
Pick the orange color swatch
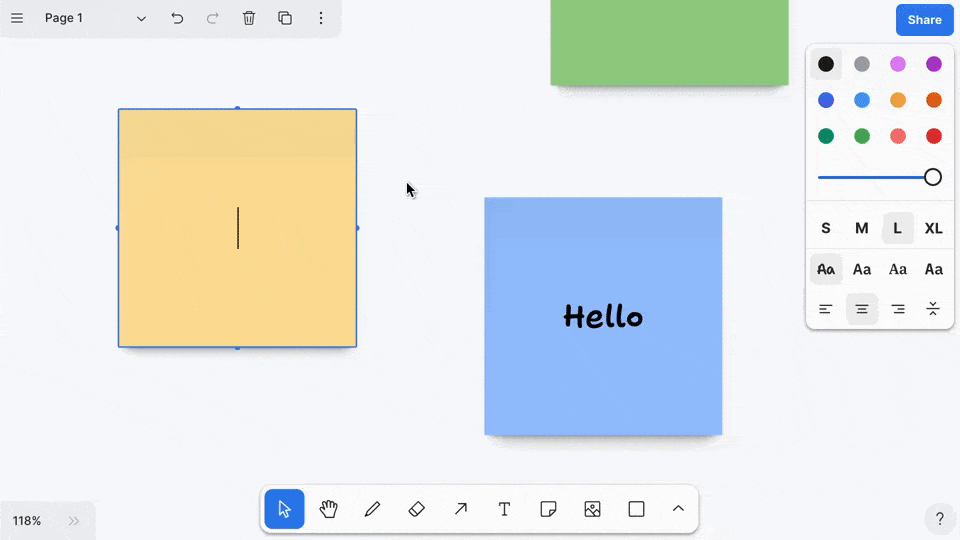point(934,100)
